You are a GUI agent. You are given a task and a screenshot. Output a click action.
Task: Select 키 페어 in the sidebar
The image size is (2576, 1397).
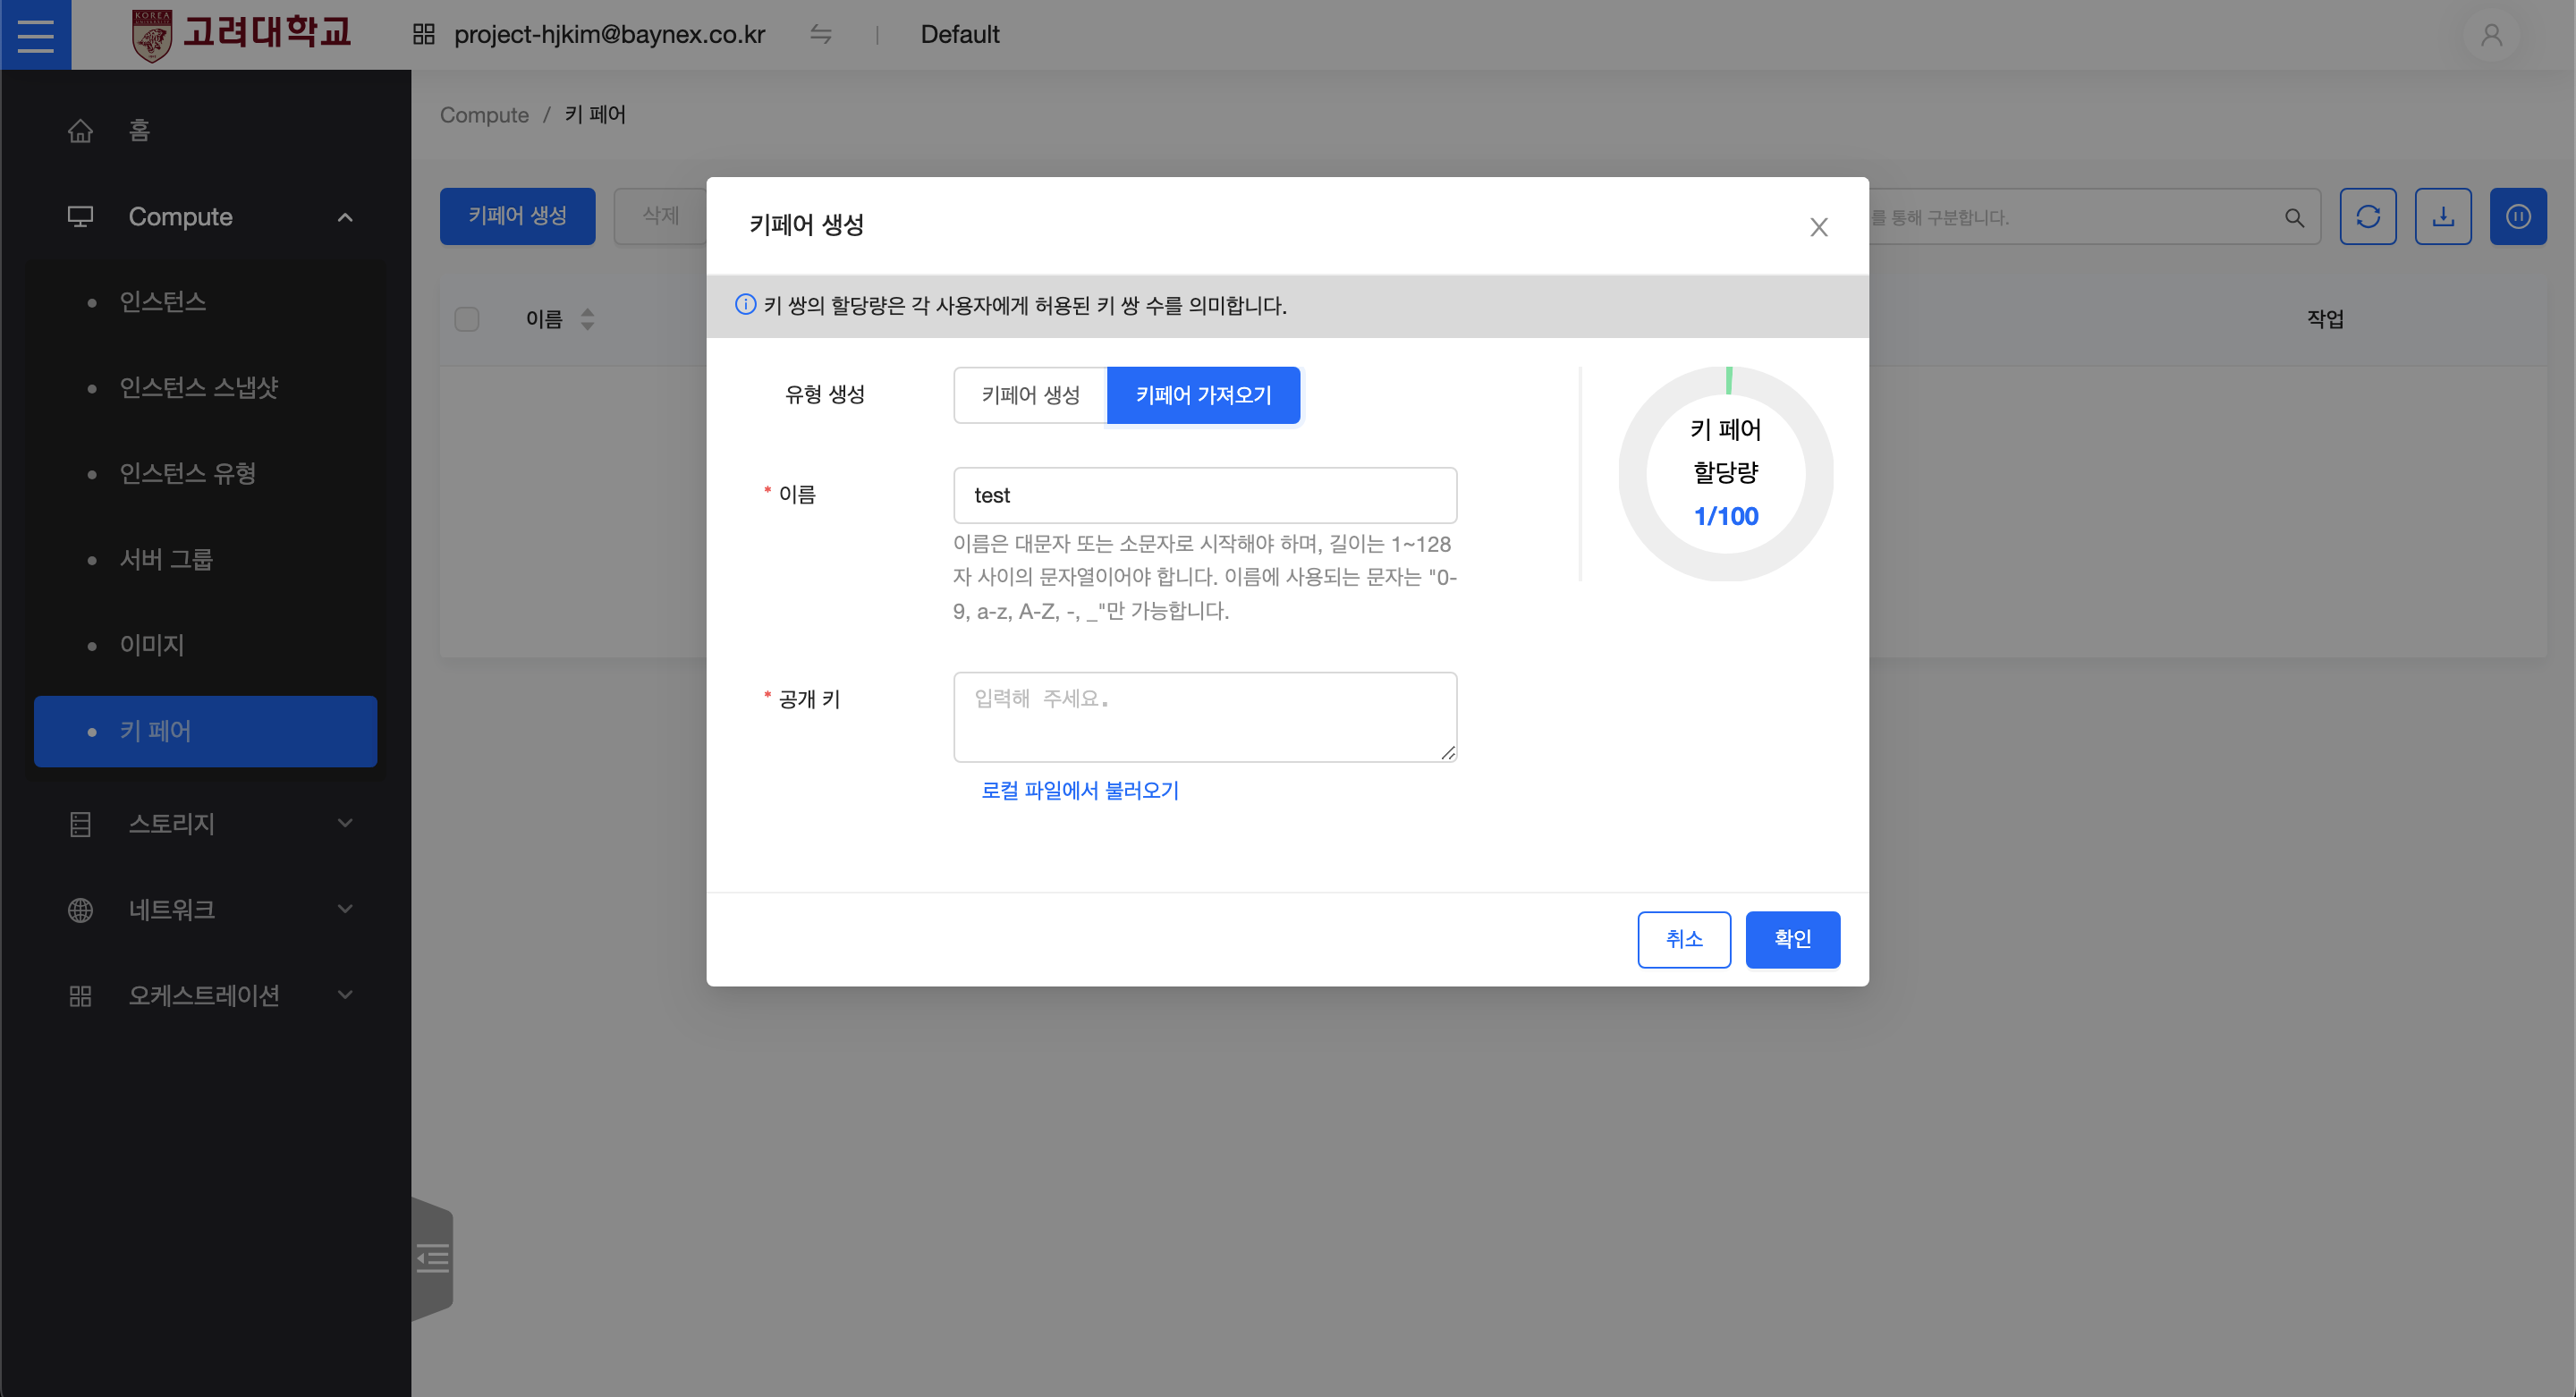205,732
